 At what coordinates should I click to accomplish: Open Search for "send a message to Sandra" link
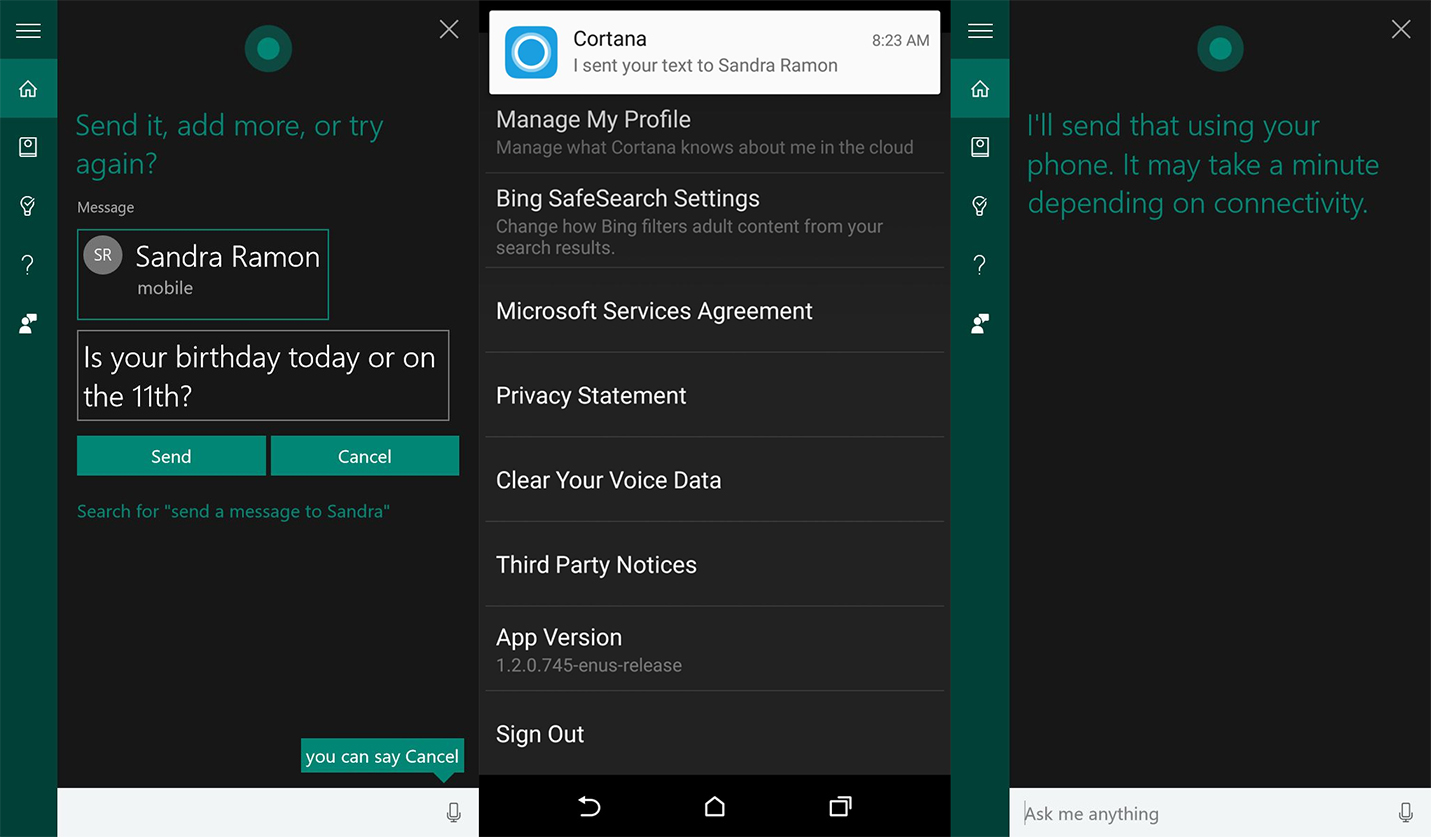tap(233, 511)
